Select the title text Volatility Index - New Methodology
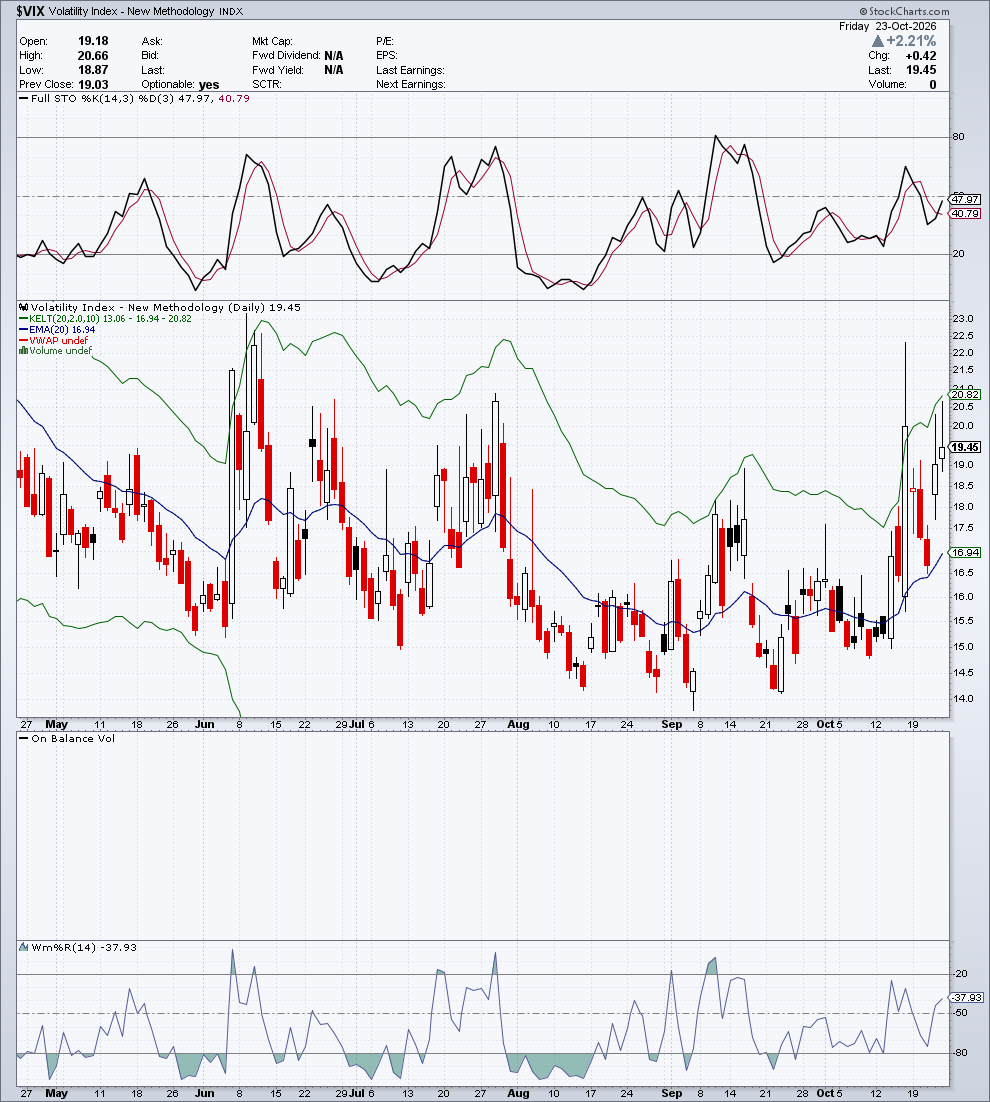Screen dimensions: 990x1102 [131, 11]
